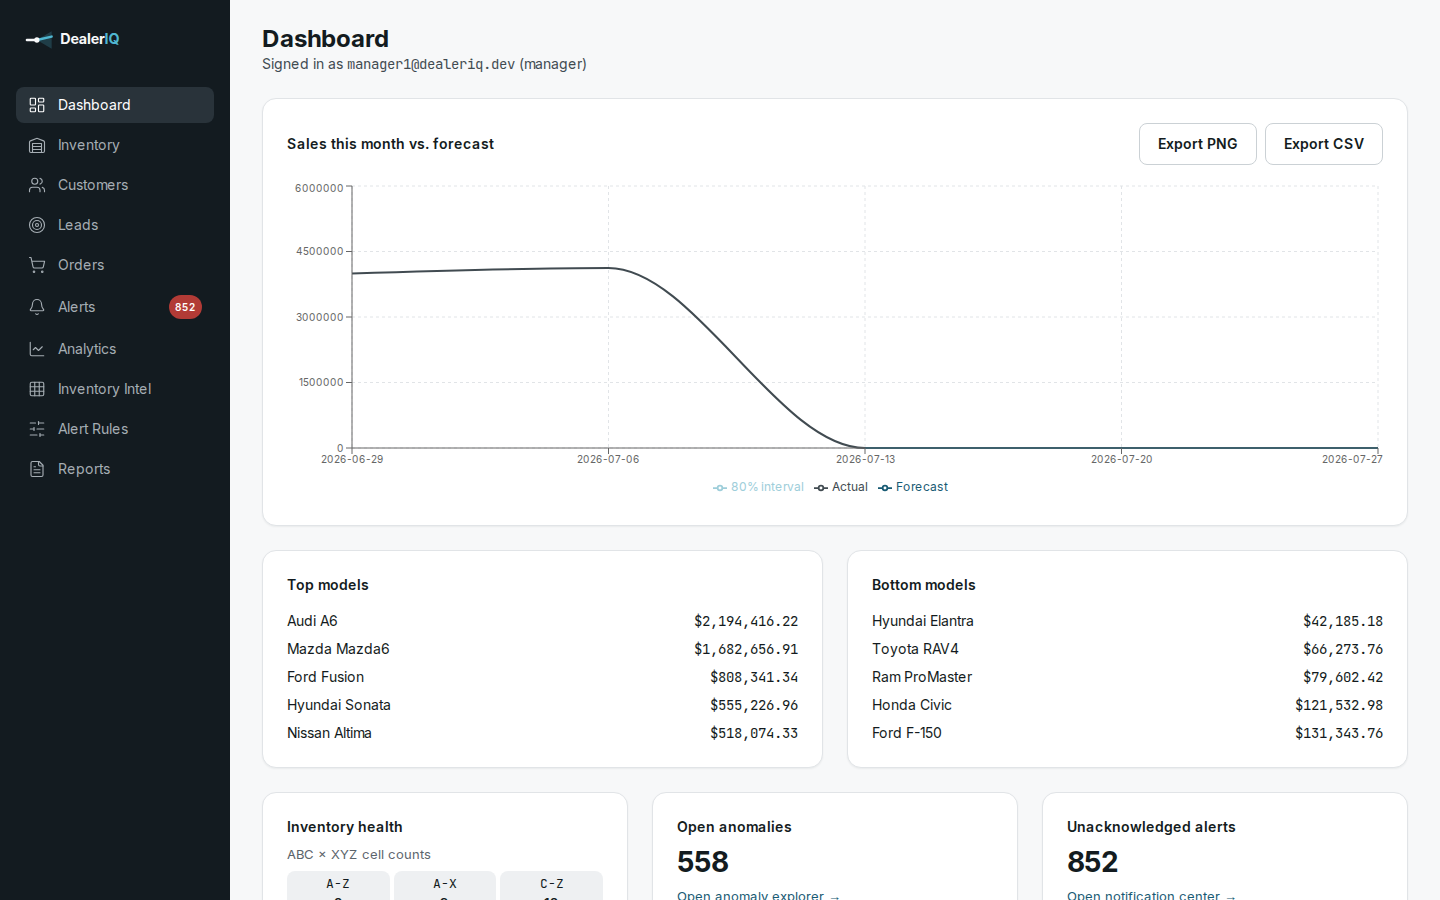This screenshot has height=900, width=1440.
Task: Click the Honda Civic entry
Action: point(1127,705)
